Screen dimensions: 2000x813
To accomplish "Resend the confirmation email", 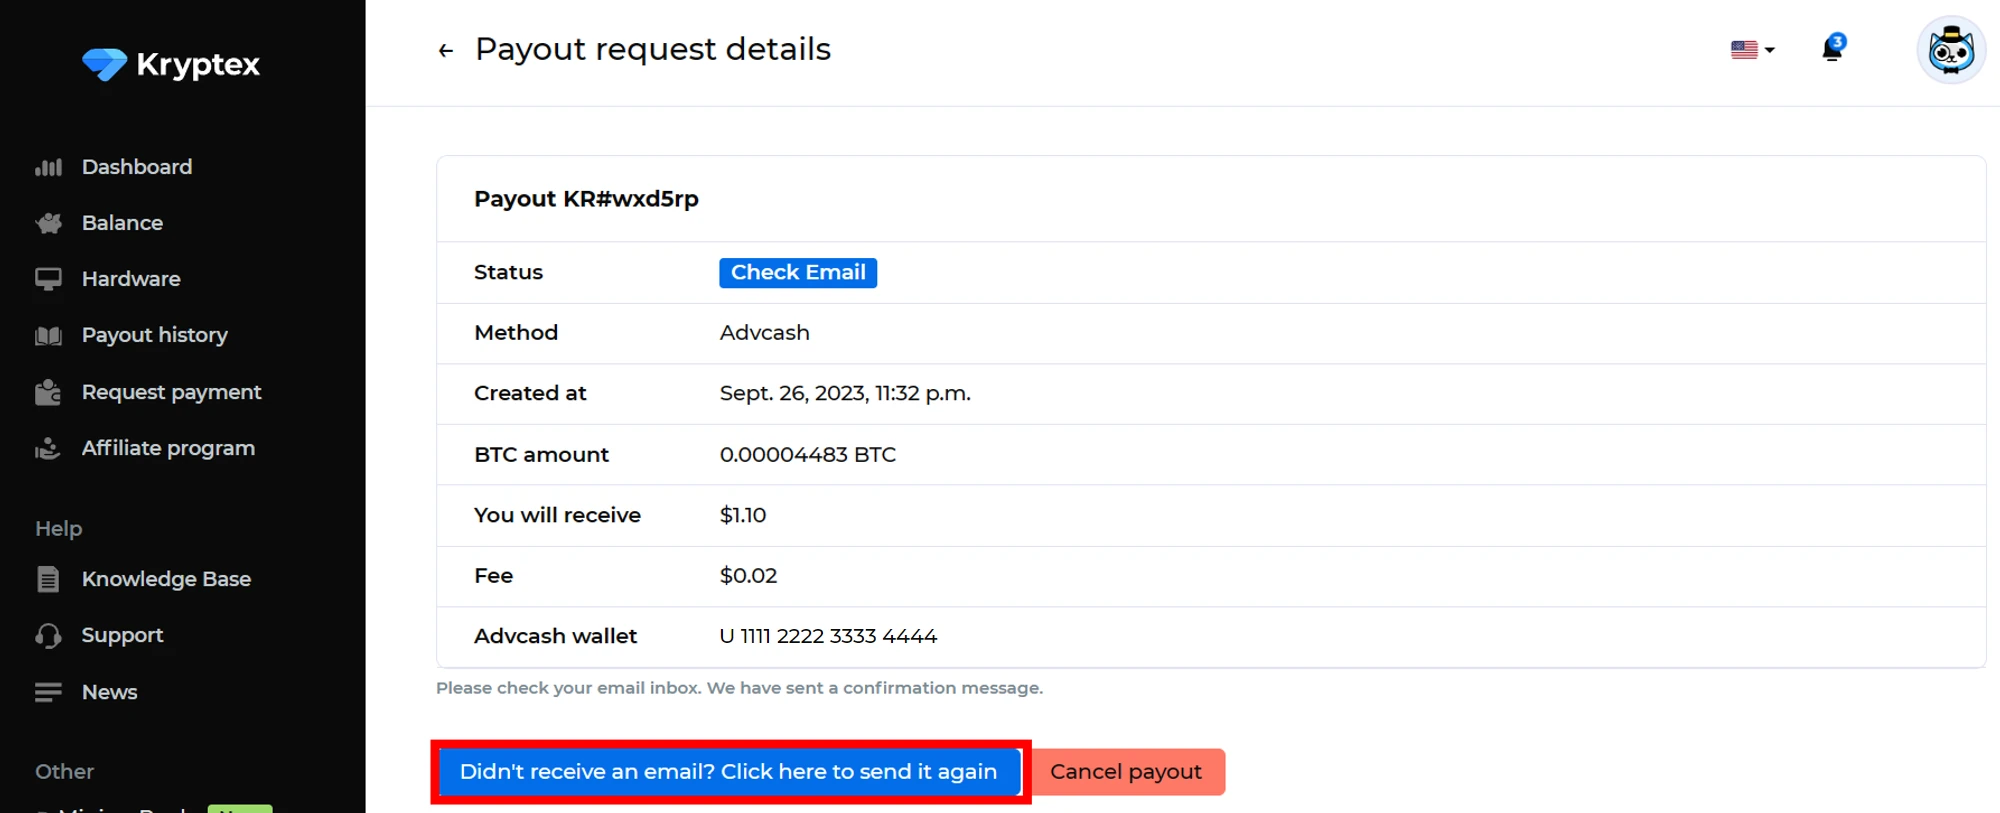I will (x=728, y=772).
